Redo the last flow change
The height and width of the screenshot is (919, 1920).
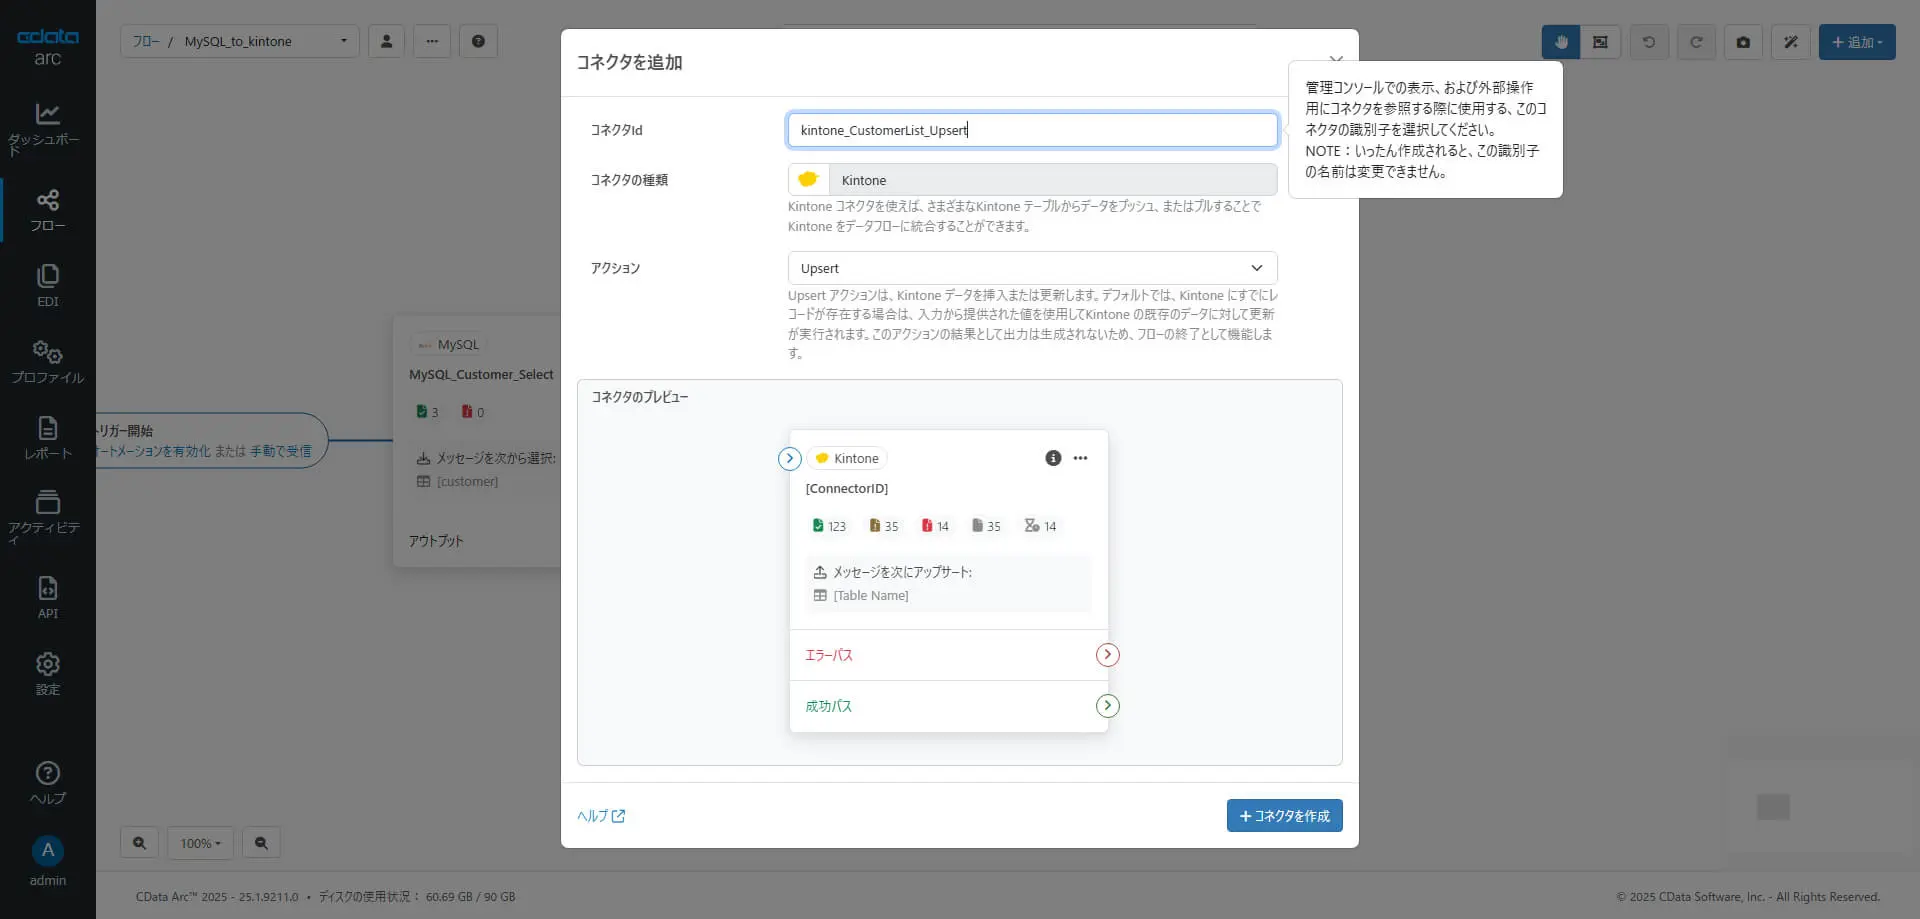tap(1696, 42)
